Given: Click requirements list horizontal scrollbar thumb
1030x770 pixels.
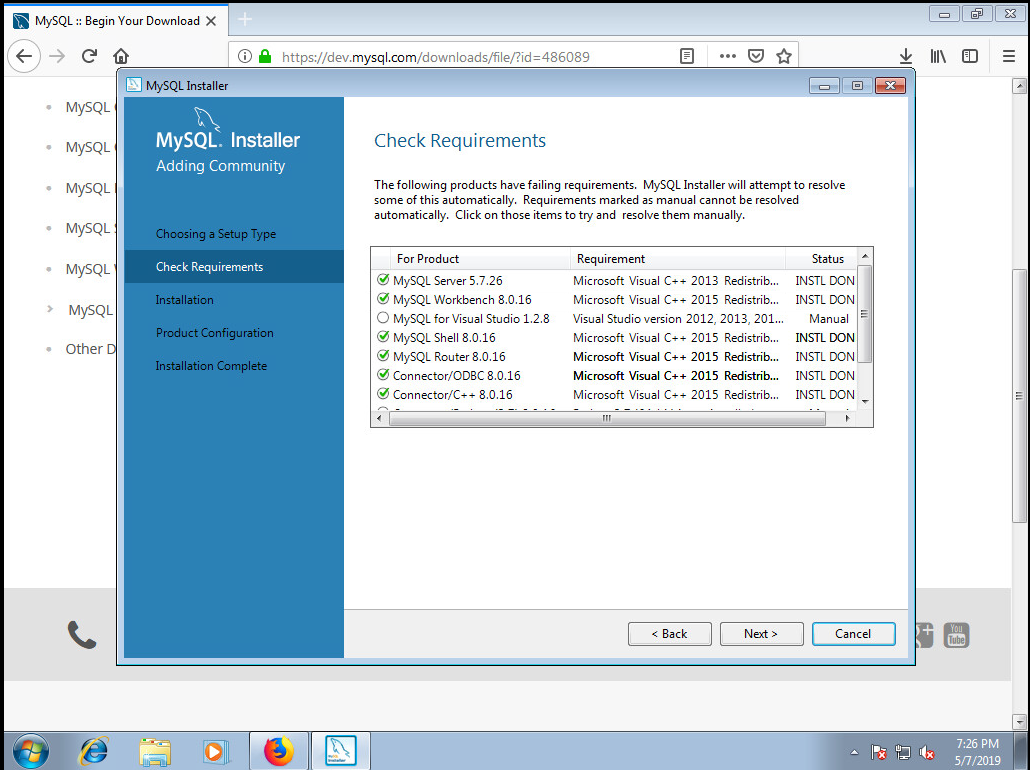Looking at the screenshot, I should (607, 418).
